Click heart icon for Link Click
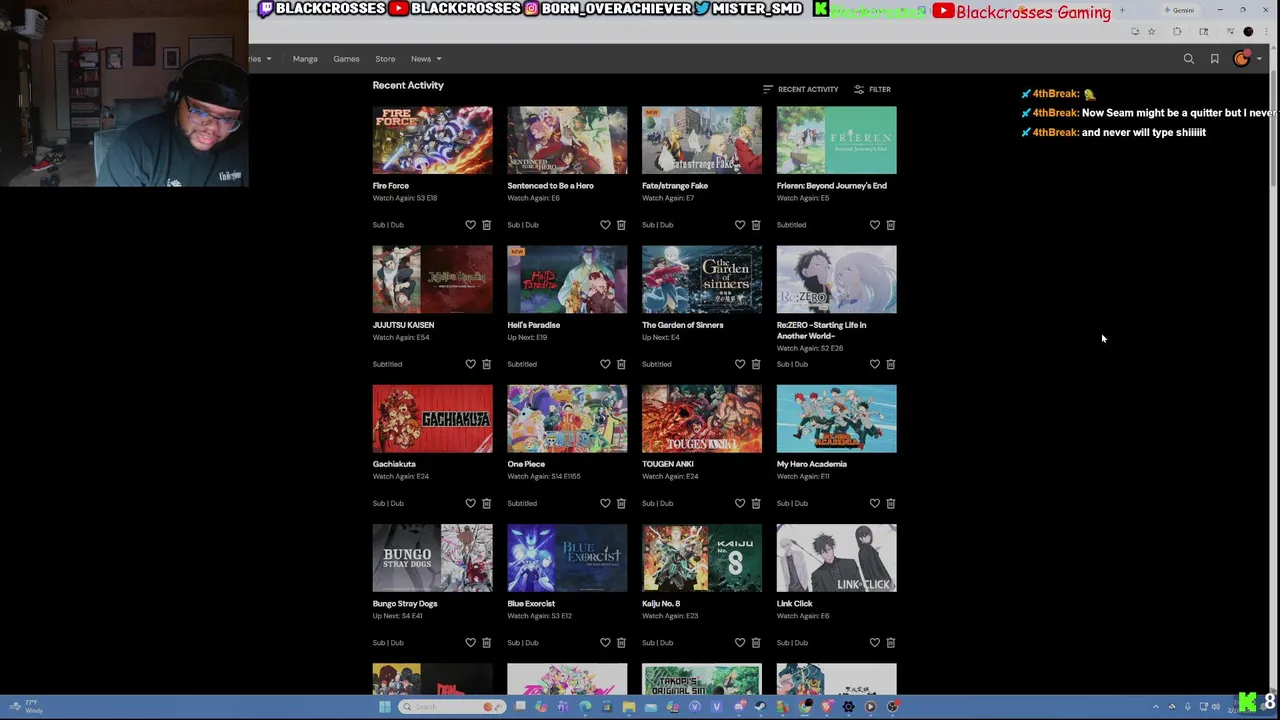Screen dimensions: 1280x720 point(874,643)
